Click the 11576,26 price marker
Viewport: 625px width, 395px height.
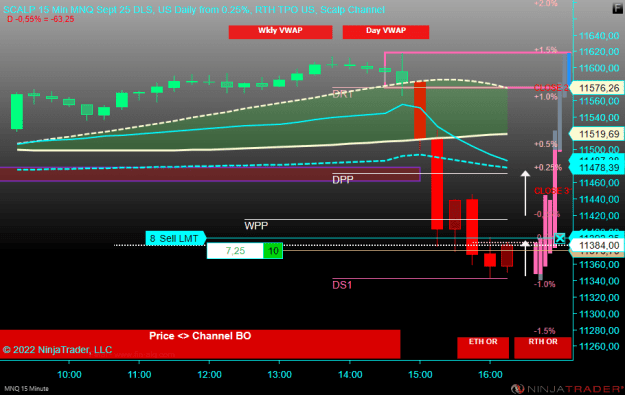(597, 88)
